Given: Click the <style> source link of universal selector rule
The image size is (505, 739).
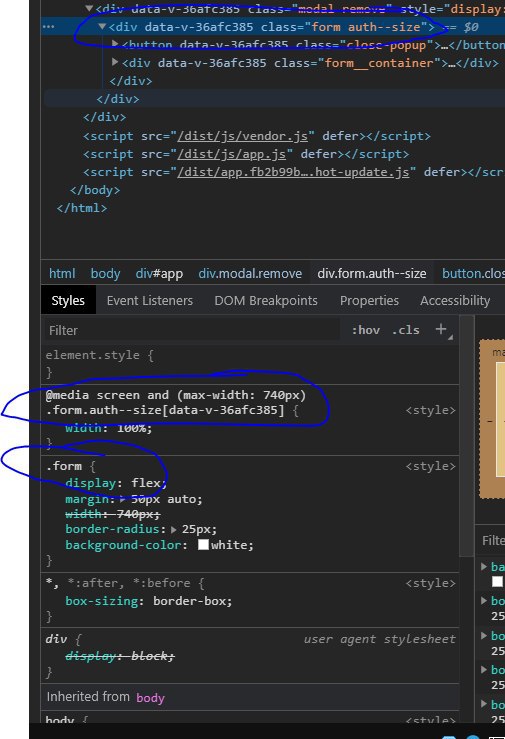Looking at the screenshot, I should (431, 583).
